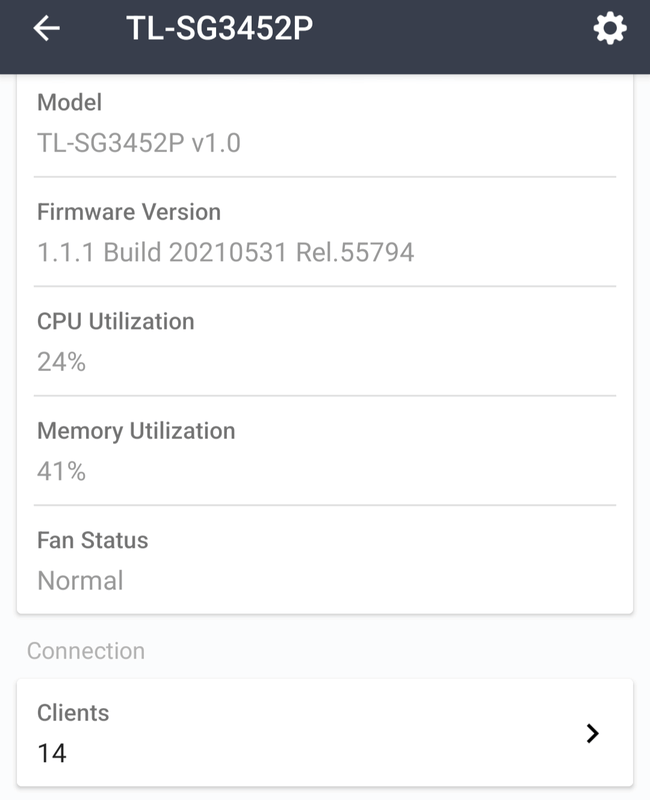Expand Clients using the right chevron
650x800 pixels.
click(592, 734)
